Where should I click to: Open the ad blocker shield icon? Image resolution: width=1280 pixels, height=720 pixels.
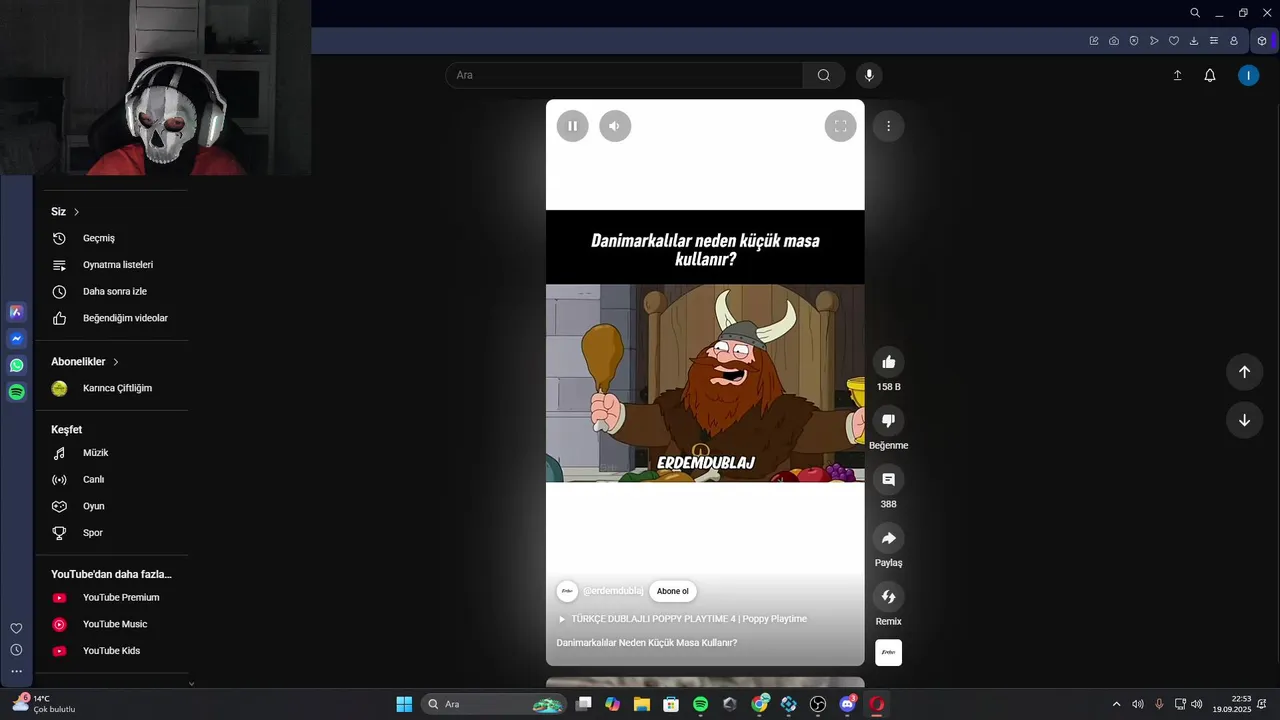(x=1134, y=41)
